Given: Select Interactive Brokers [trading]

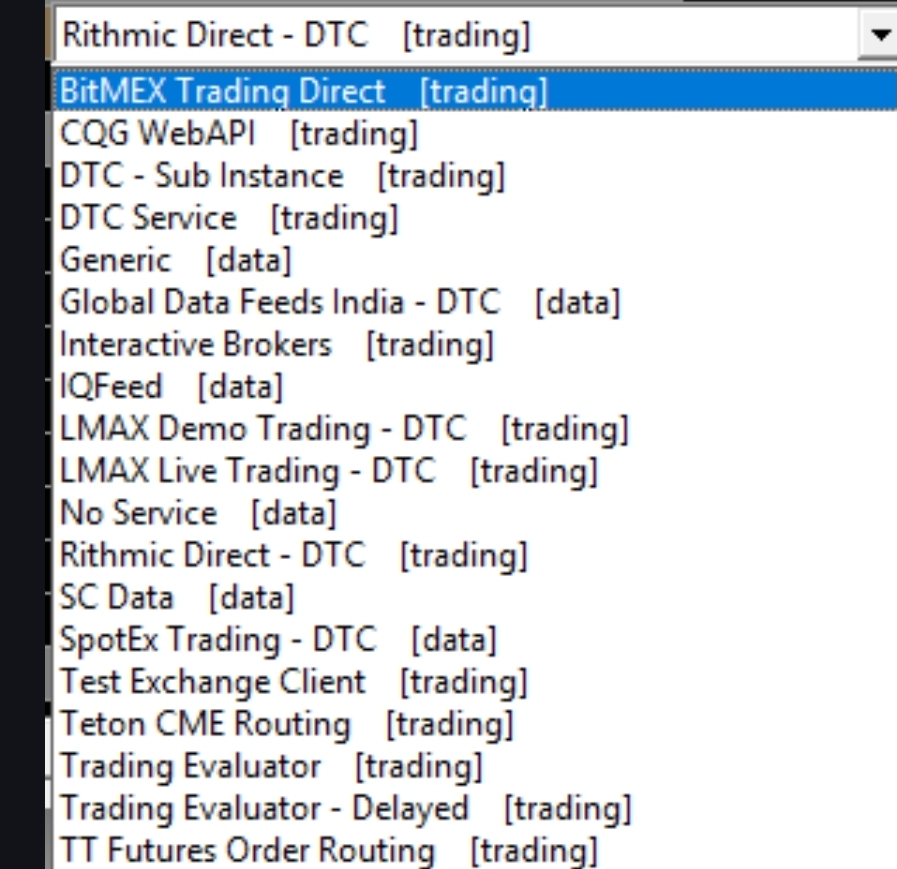Looking at the screenshot, I should pyautogui.click(x=475, y=344).
